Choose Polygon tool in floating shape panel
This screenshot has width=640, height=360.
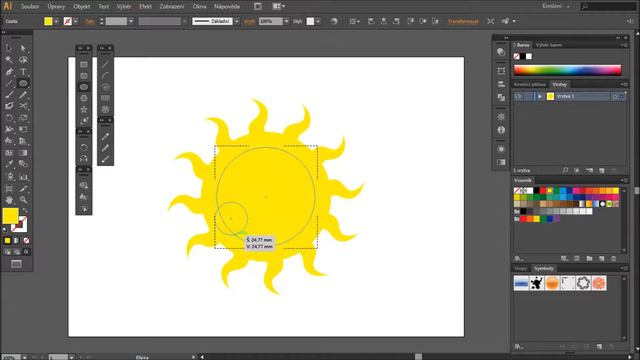pyautogui.click(x=84, y=98)
